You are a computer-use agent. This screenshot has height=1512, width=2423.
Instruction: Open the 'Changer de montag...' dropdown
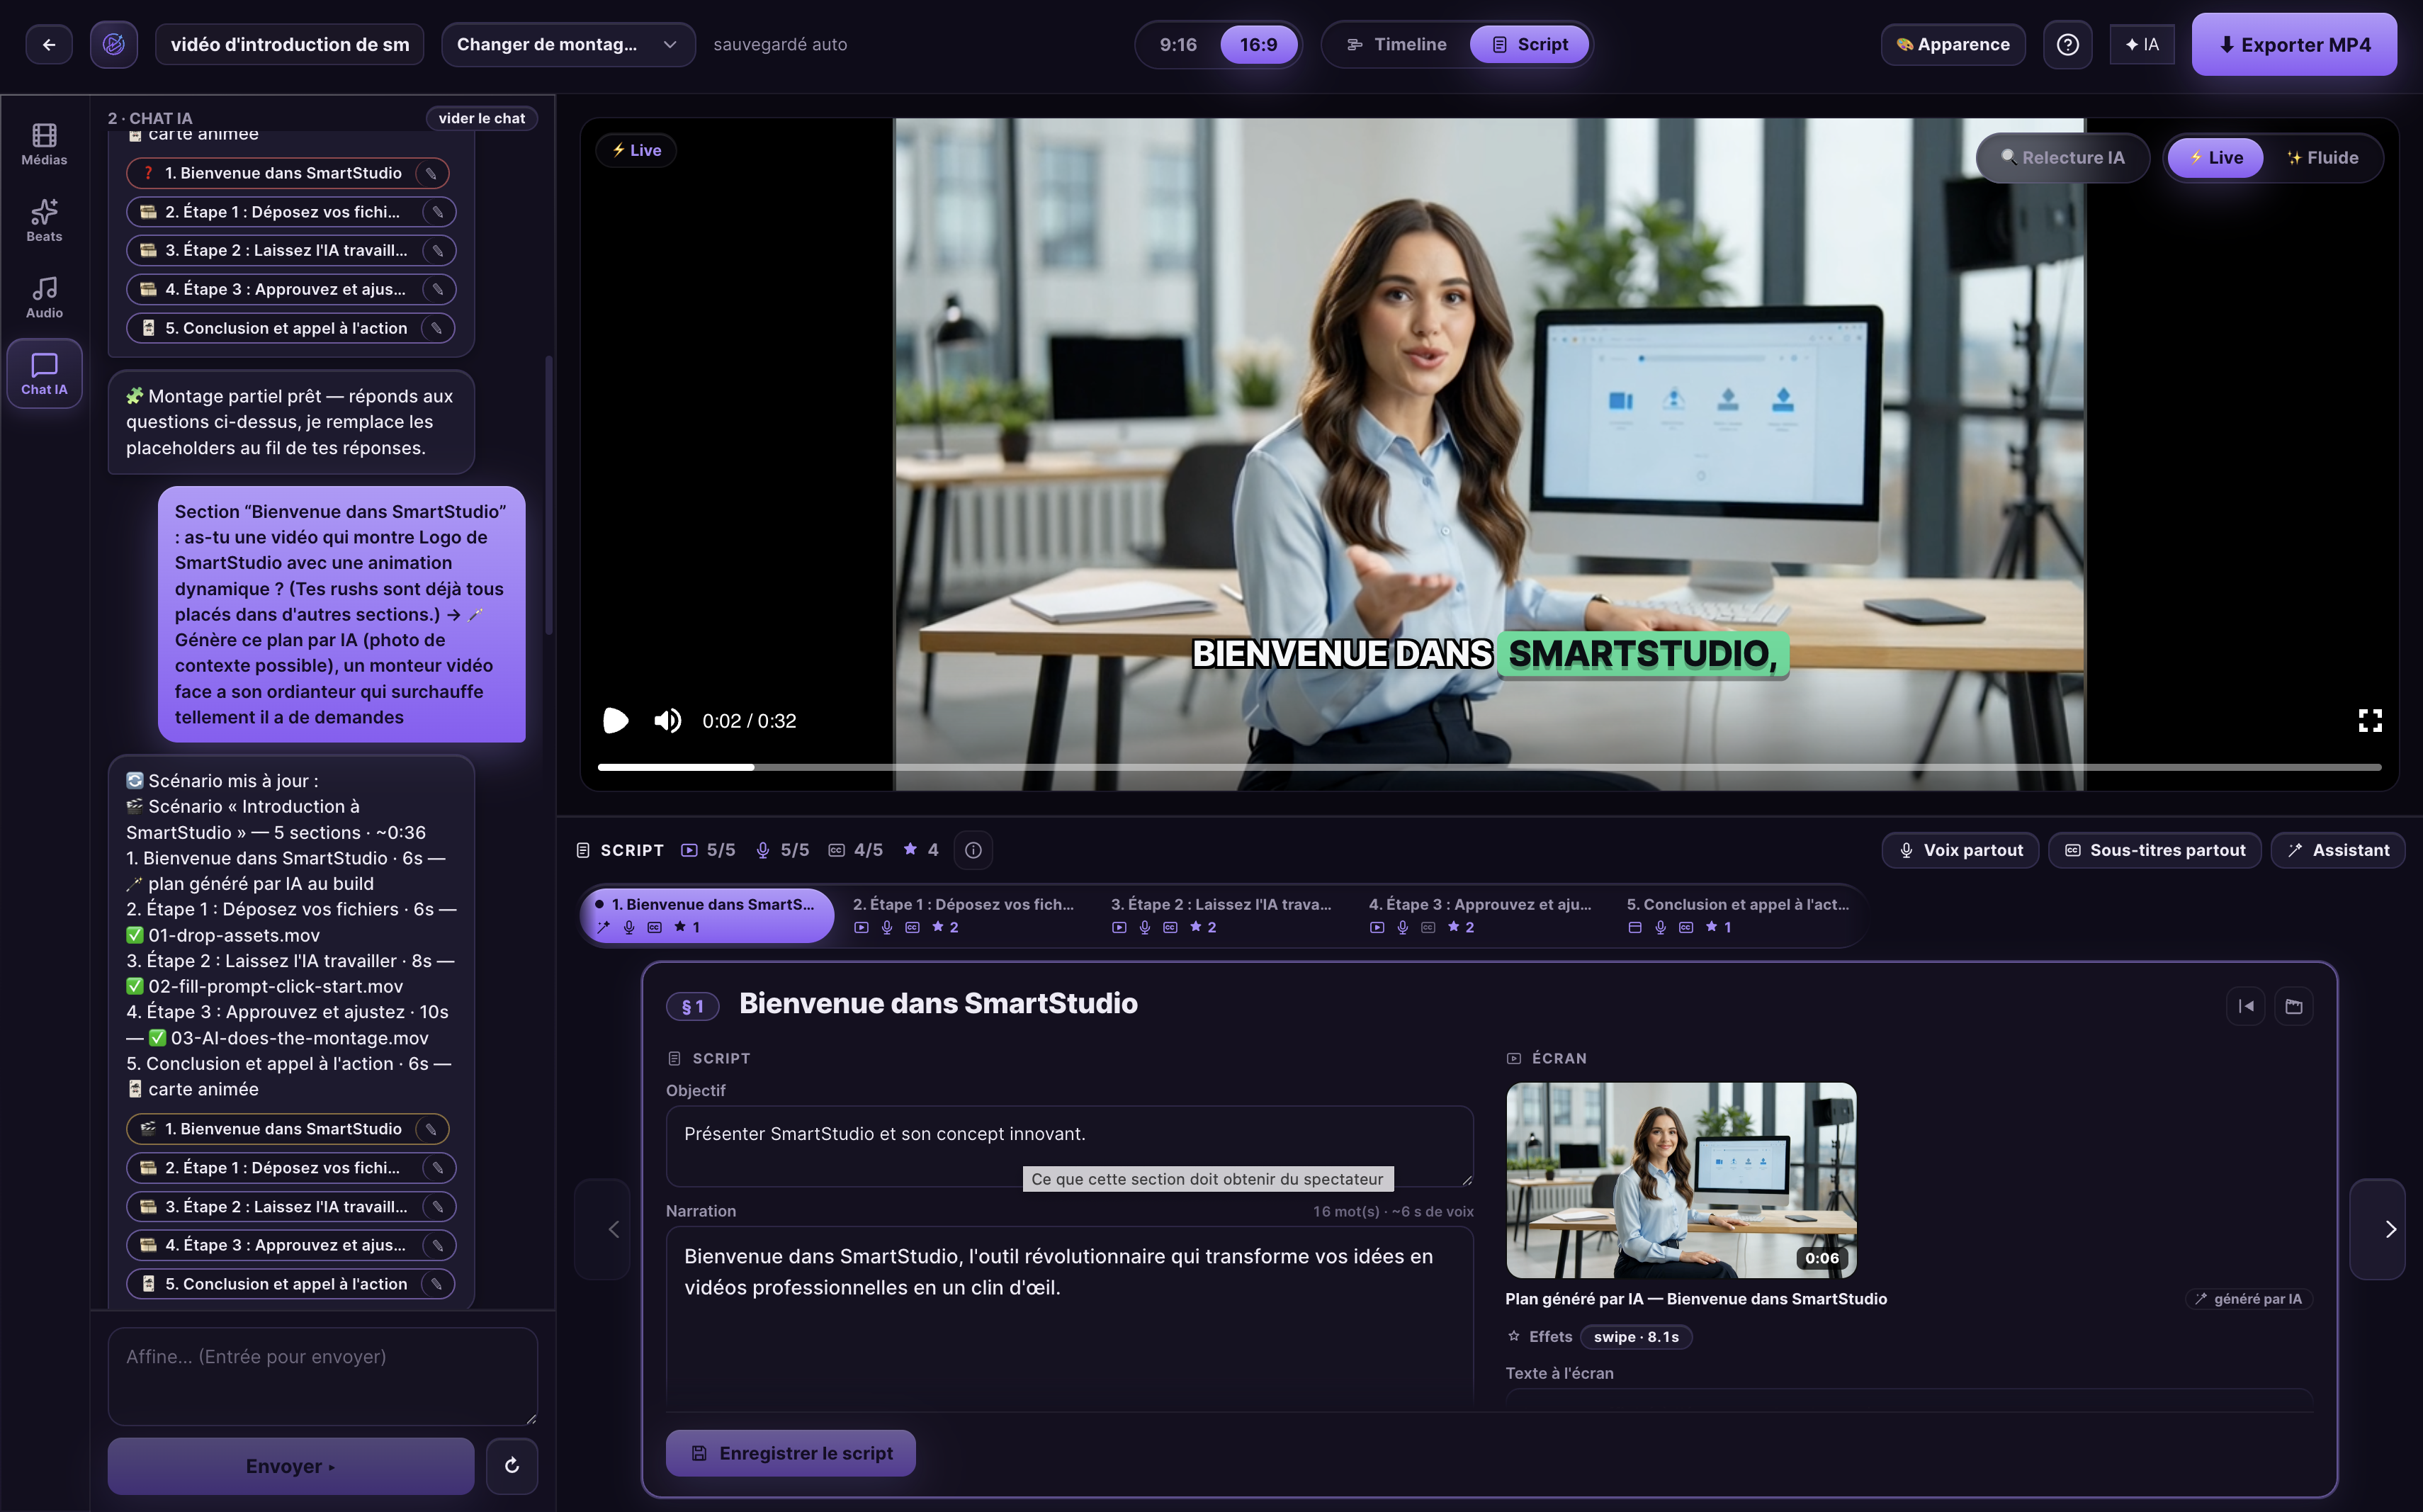pyautogui.click(x=567, y=44)
